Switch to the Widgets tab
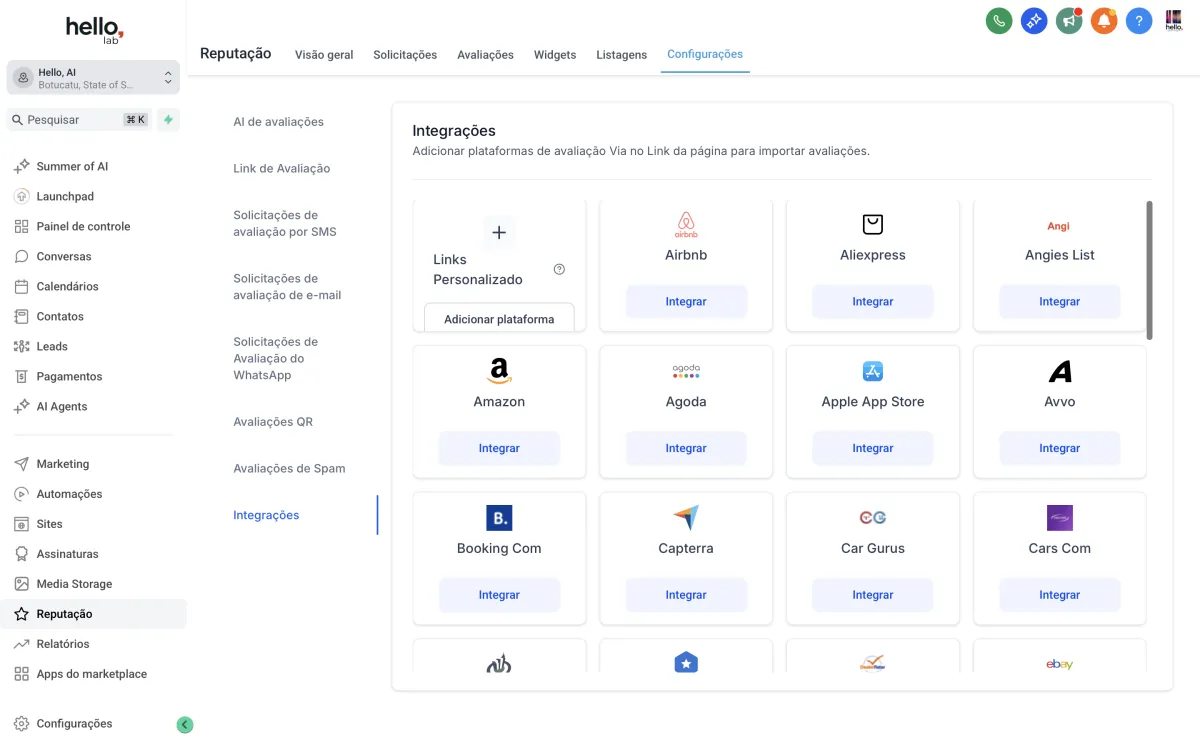Image resolution: width=1200 pixels, height=750 pixels. point(555,55)
